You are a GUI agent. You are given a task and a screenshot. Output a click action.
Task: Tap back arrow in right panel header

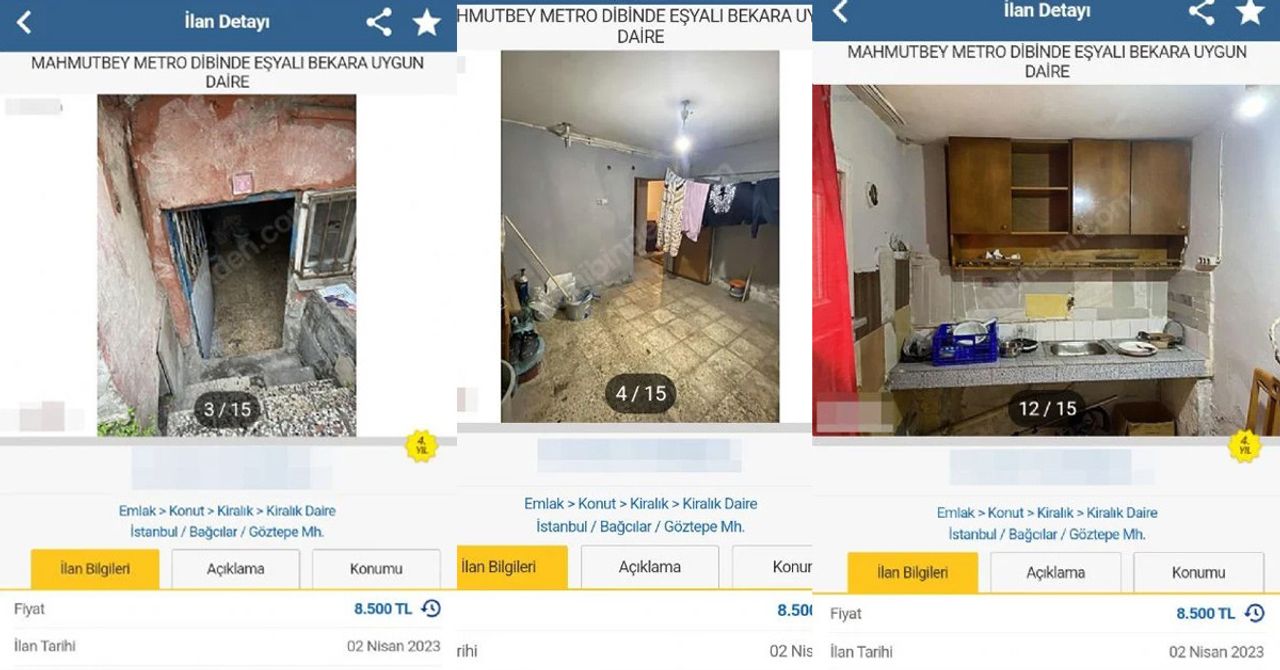pyautogui.click(x=840, y=11)
